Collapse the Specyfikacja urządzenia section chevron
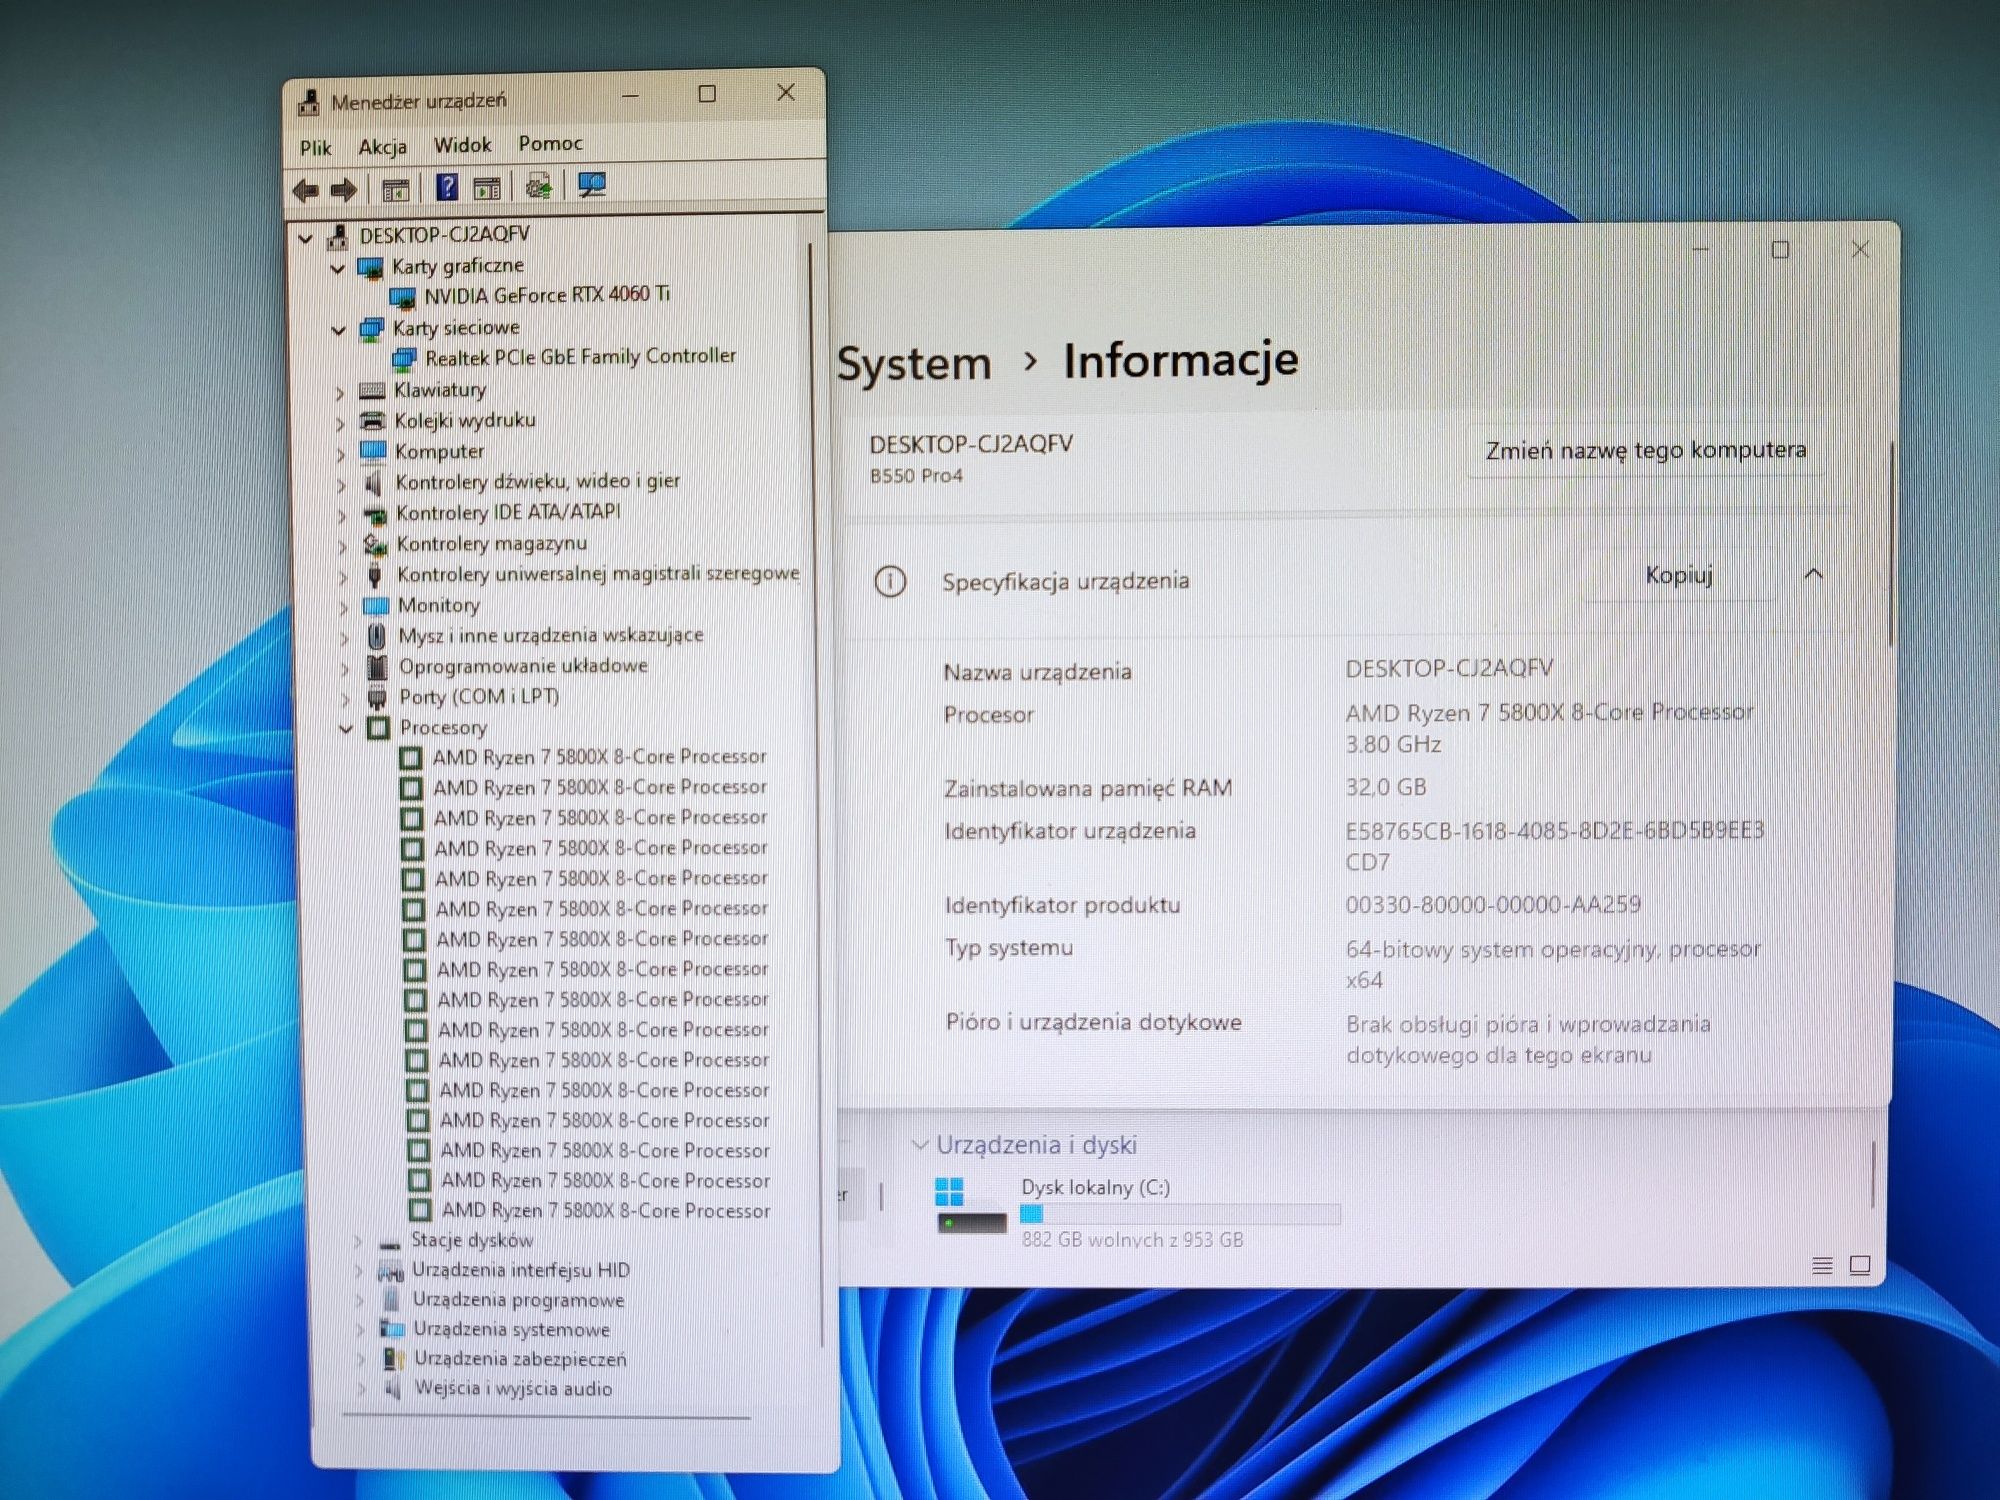The width and height of the screenshot is (2000, 1500). (x=1814, y=574)
